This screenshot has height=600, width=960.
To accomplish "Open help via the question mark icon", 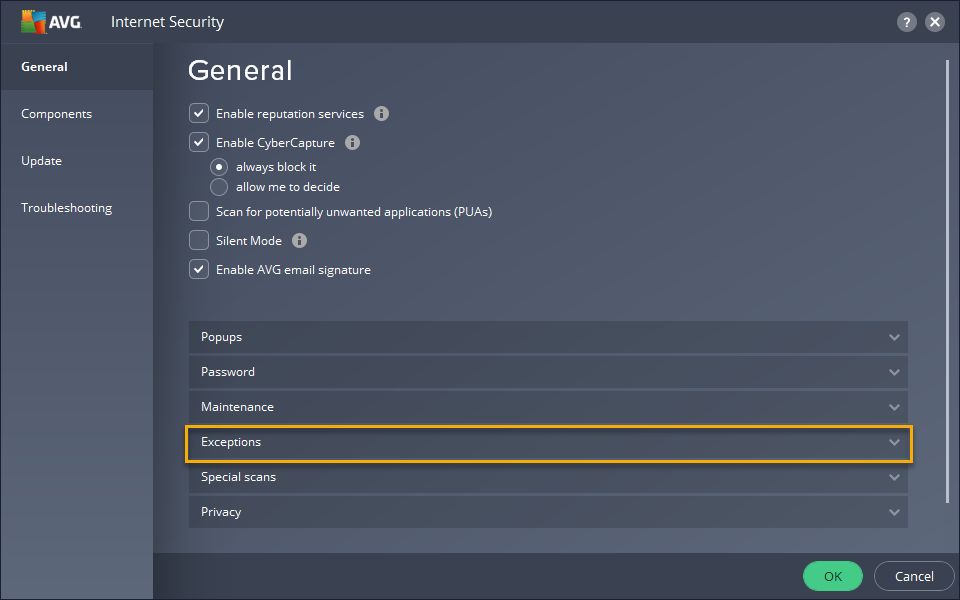I will 907,22.
